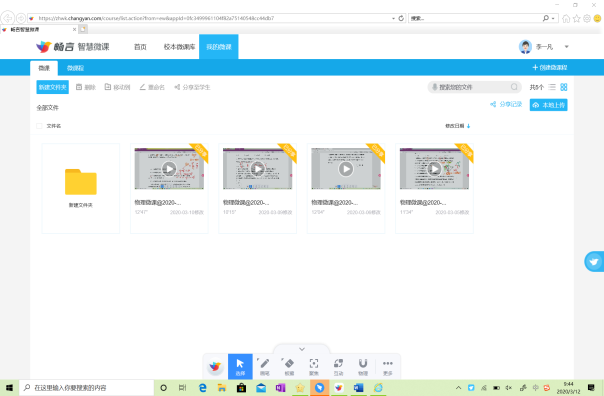Click the rename (重命名) toolbar action

tap(152, 87)
